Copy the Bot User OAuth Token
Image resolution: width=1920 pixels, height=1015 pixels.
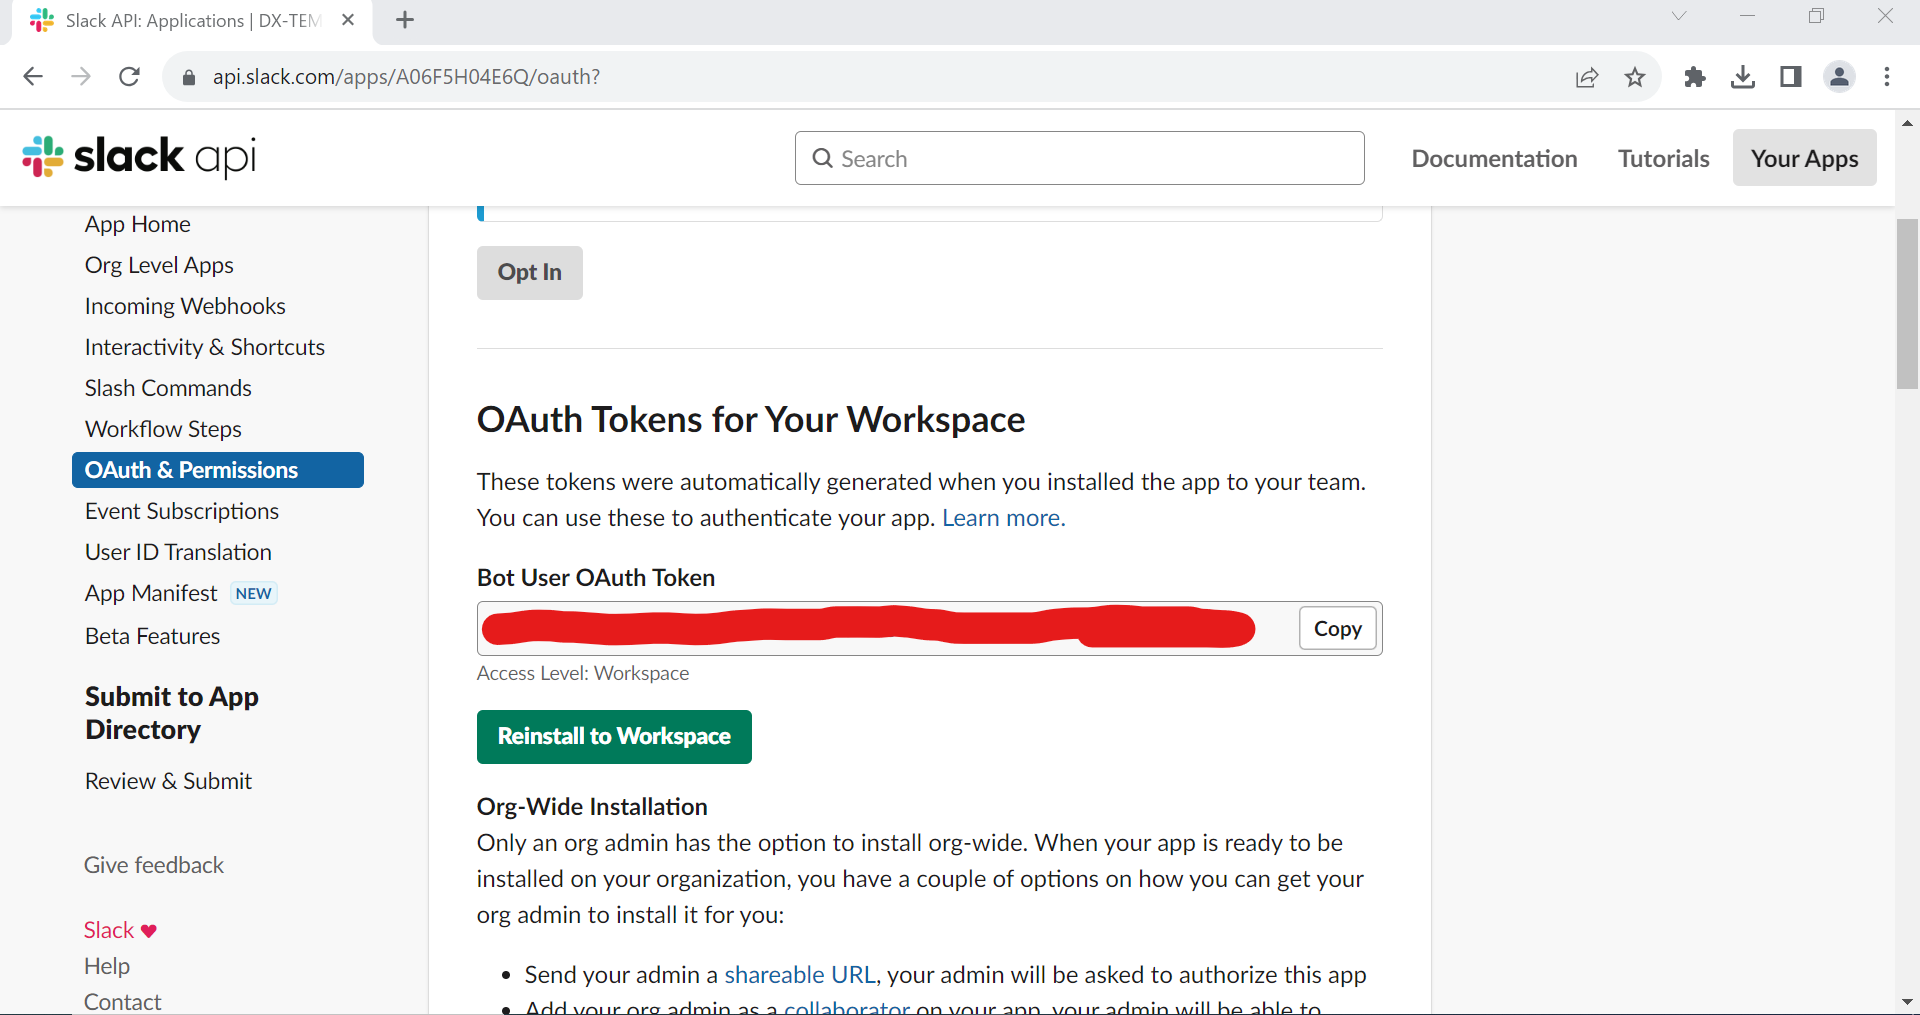coord(1337,628)
